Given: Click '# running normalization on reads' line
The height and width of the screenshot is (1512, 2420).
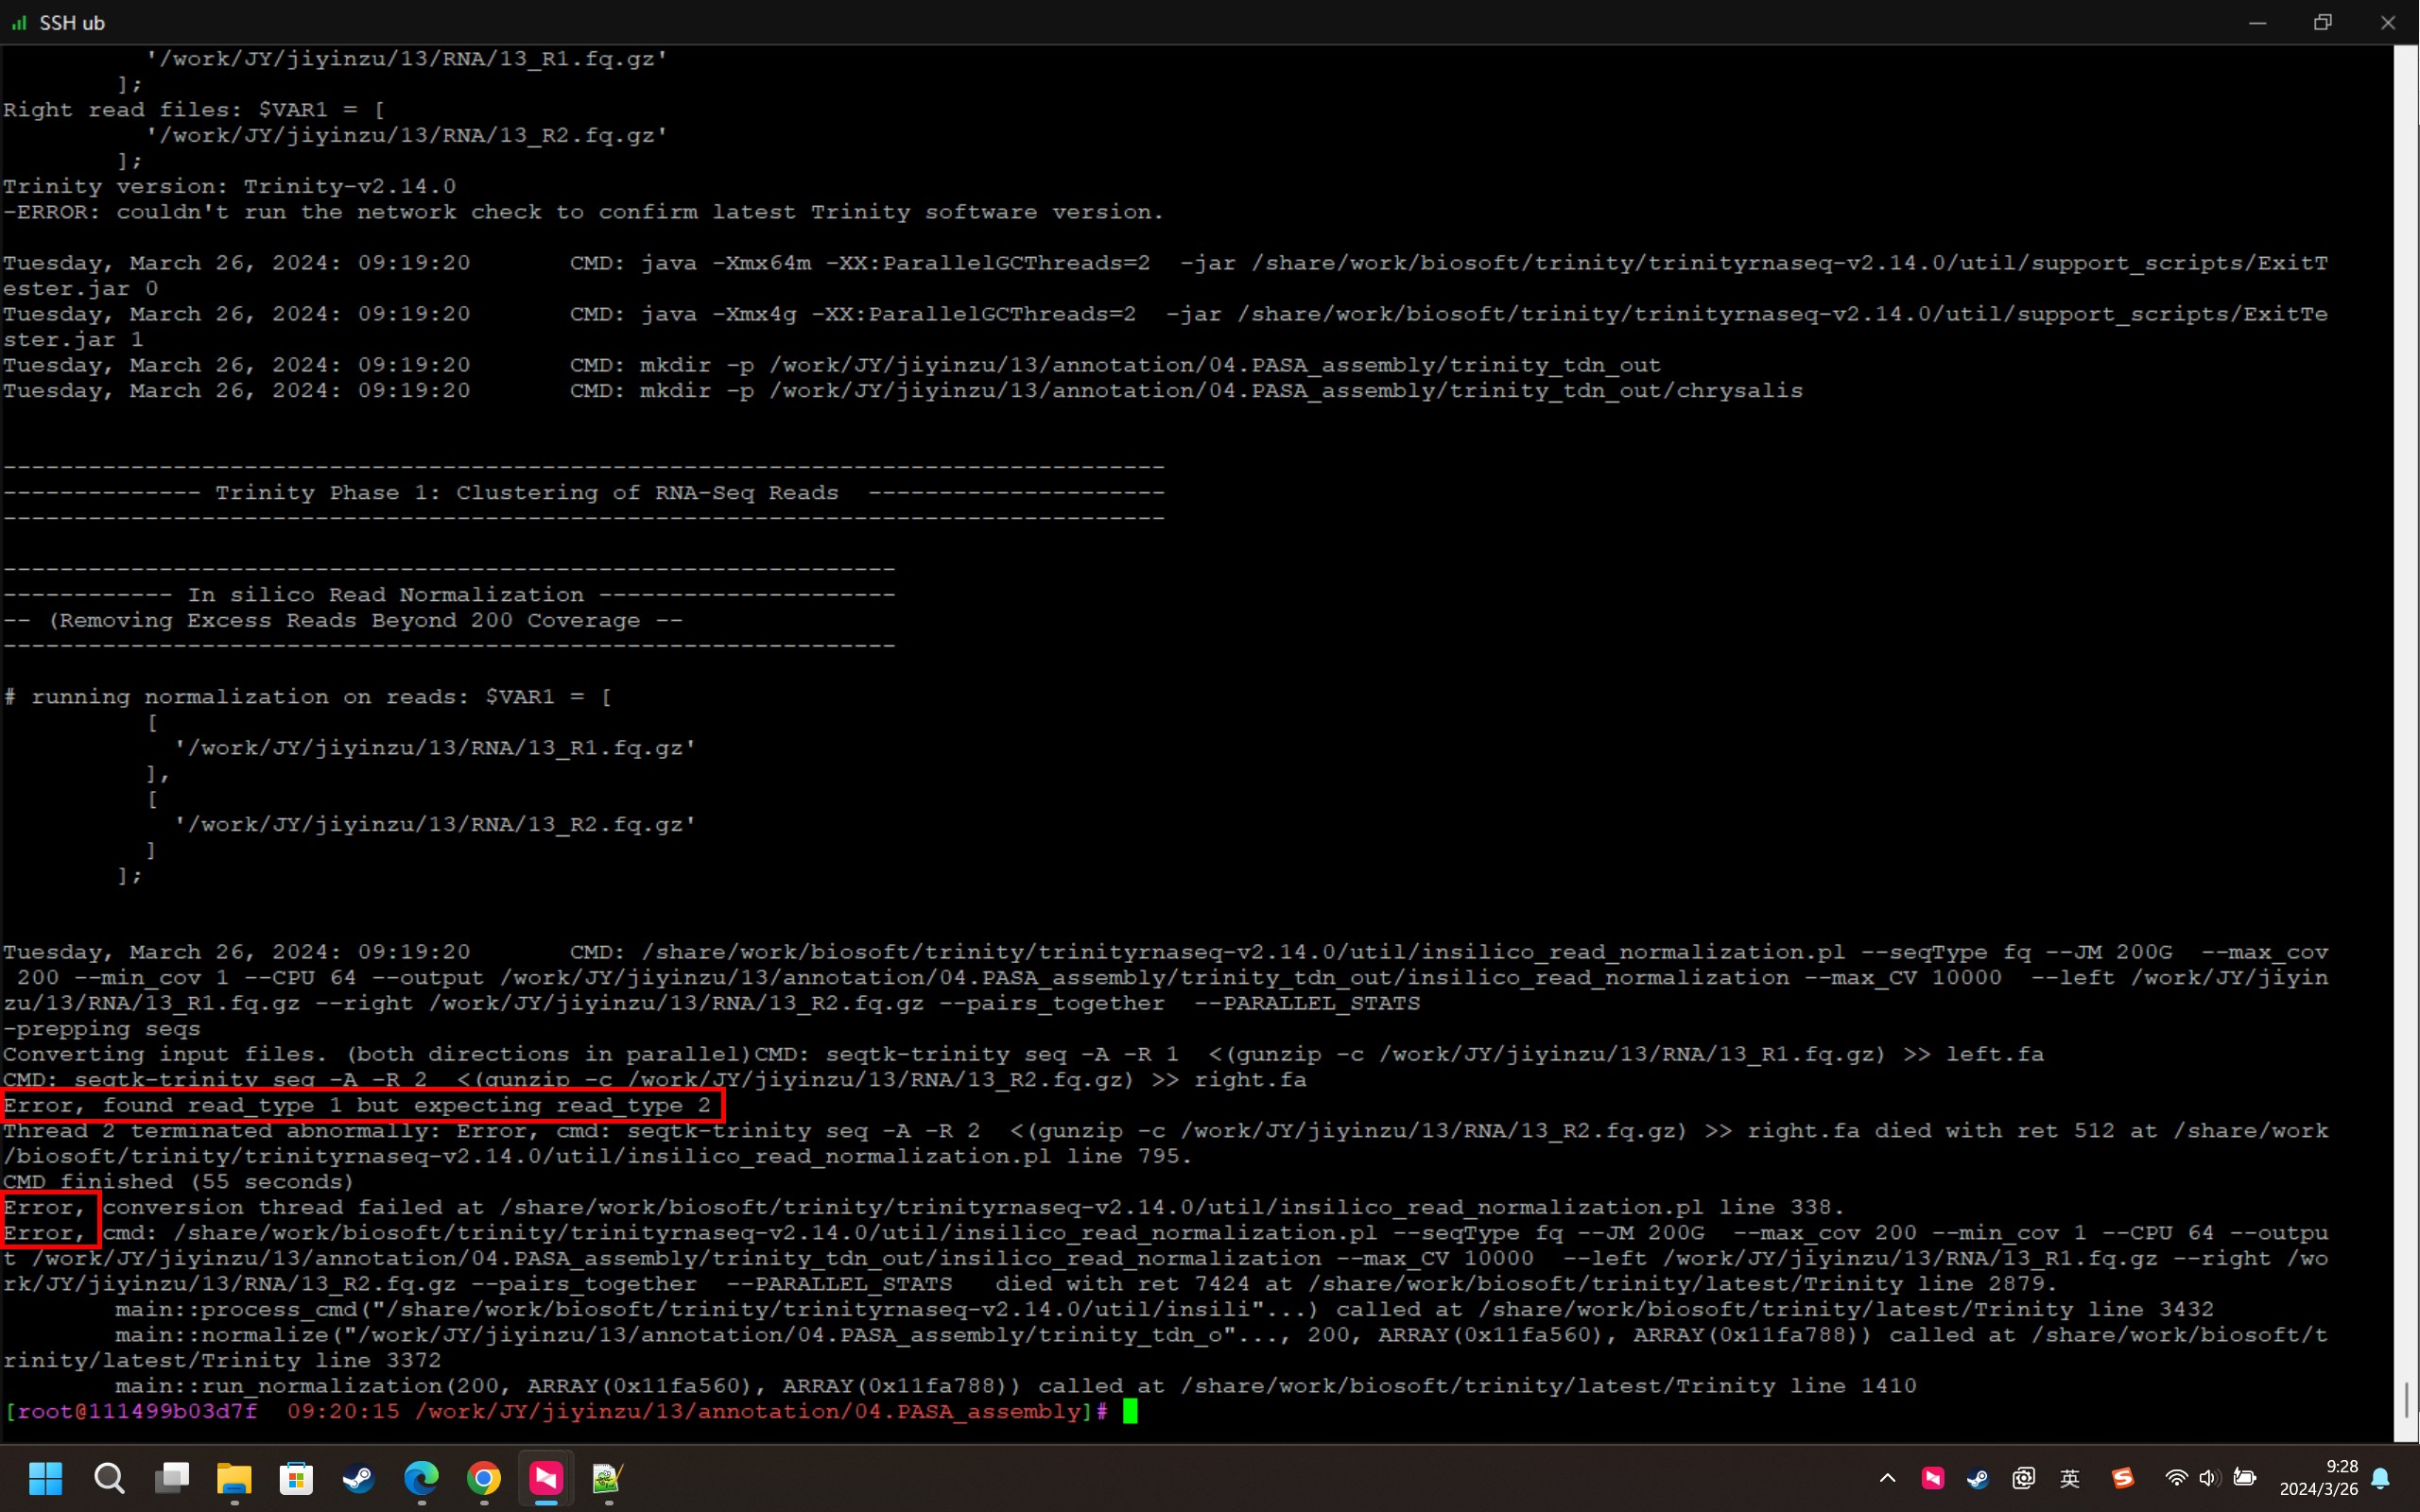Looking at the screenshot, I should pos(307,697).
